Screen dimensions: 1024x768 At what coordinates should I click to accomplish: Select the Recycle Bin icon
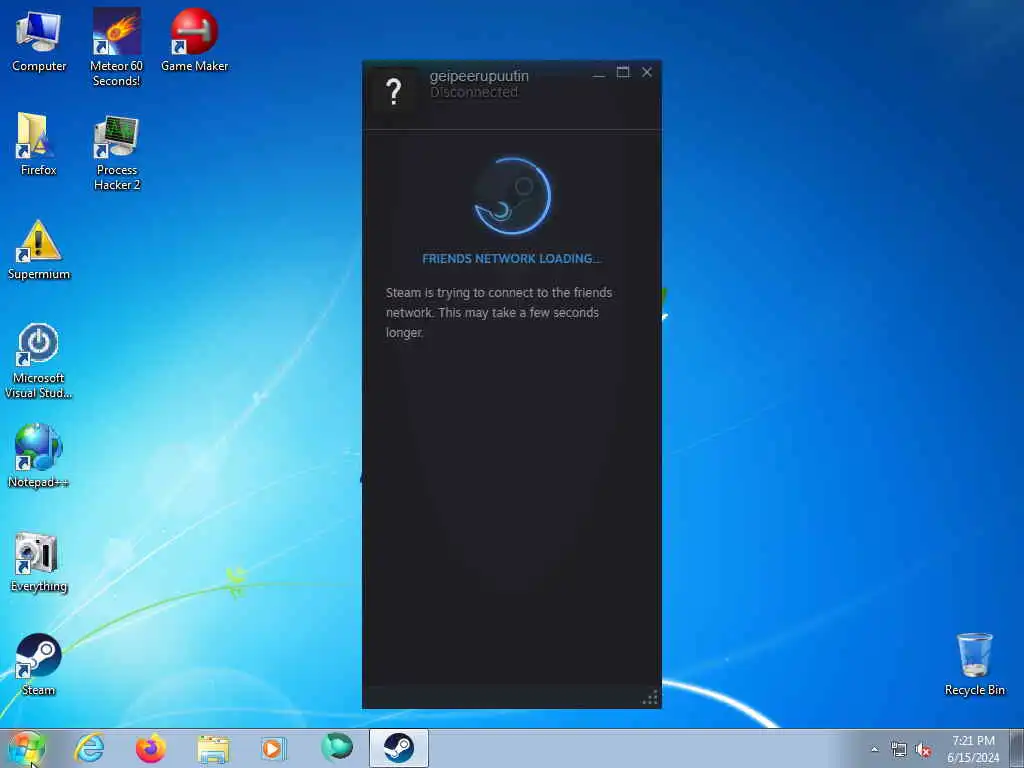click(x=974, y=664)
